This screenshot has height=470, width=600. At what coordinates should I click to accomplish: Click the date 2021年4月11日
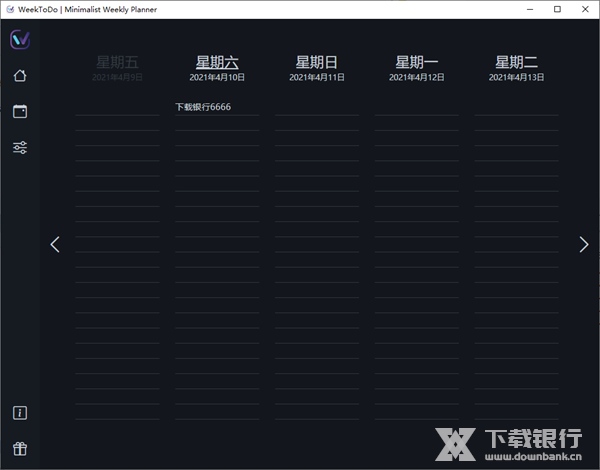[317, 77]
